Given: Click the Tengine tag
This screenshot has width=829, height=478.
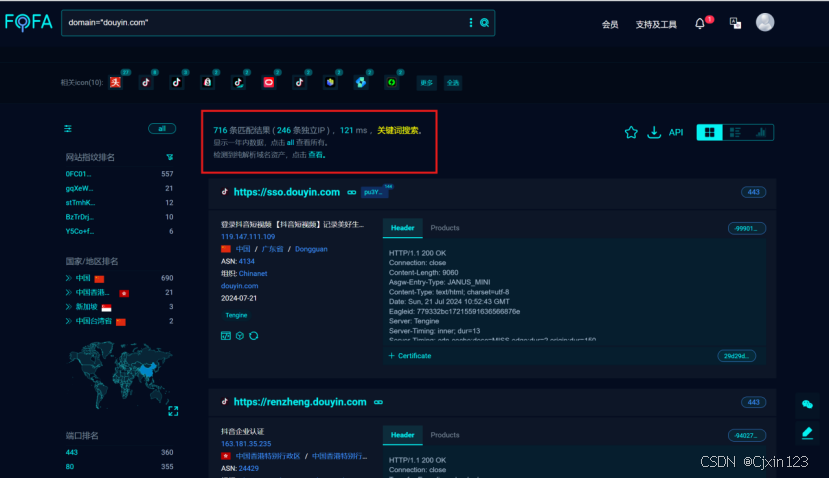Looking at the screenshot, I should point(236,315).
